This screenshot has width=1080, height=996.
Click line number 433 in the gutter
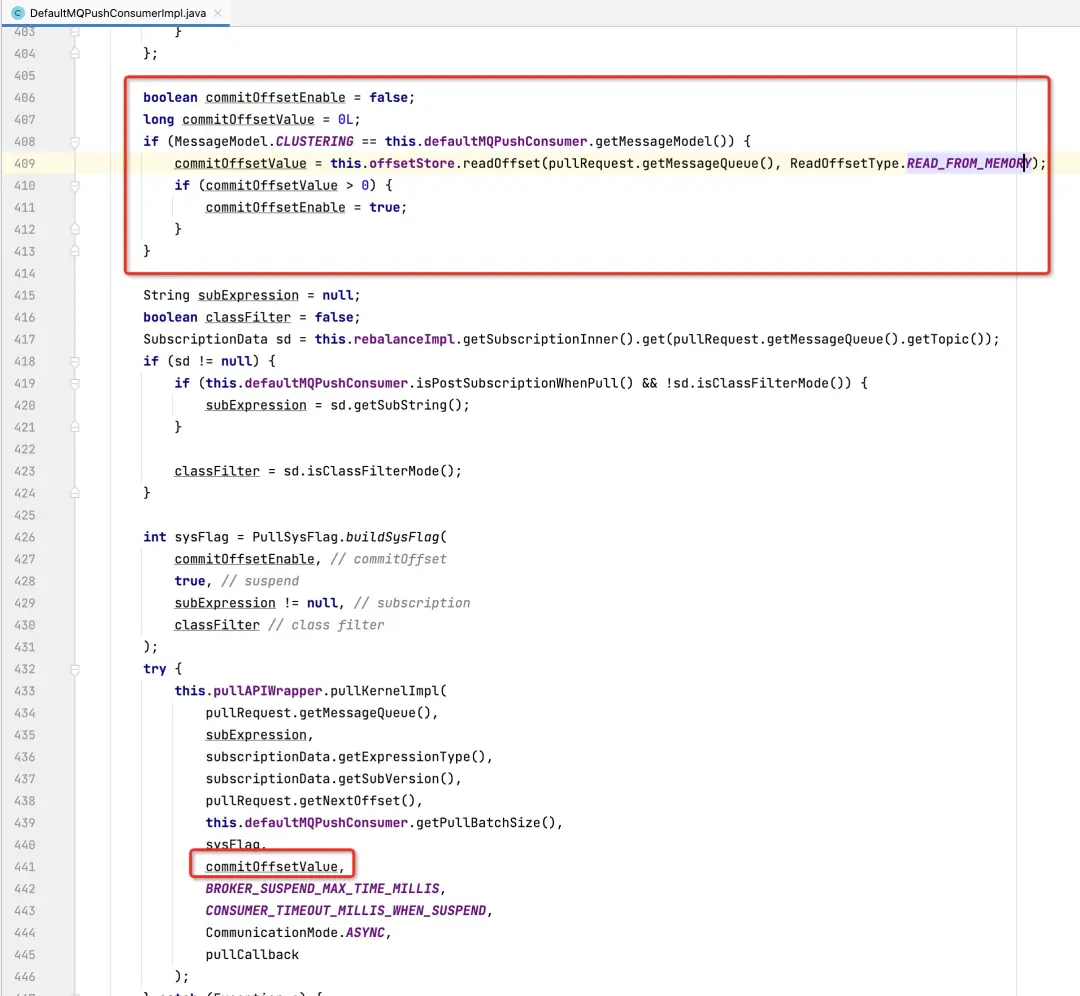tap(25, 691)
